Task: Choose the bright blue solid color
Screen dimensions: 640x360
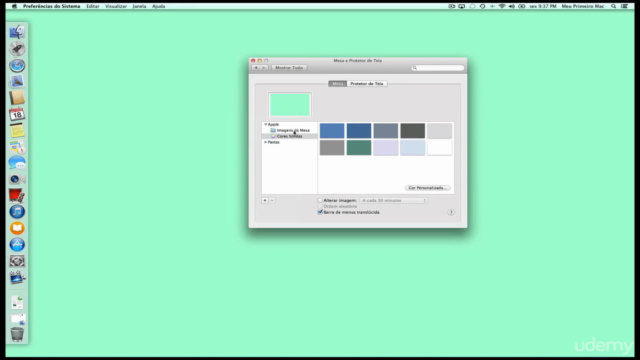Action: click(332, 131)
